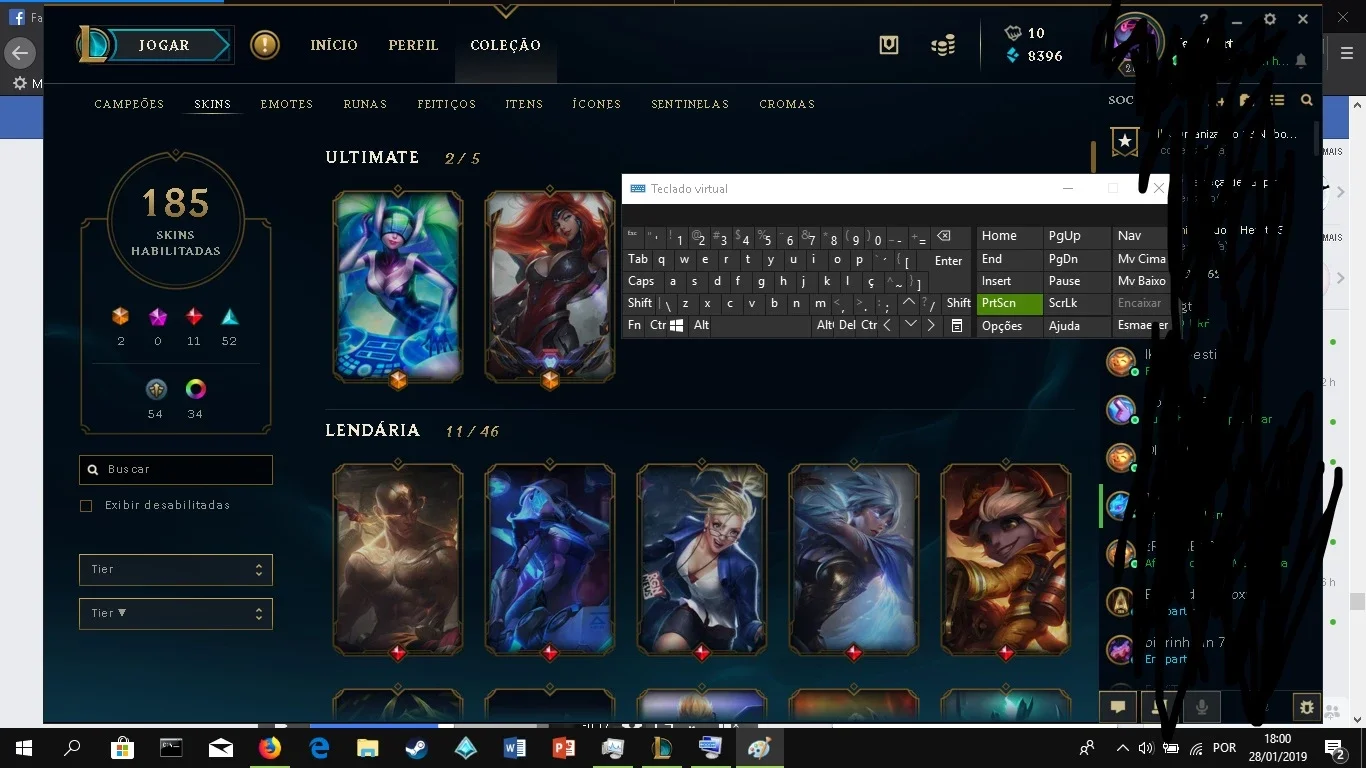Screen dimensions: 1366x768
Task: Select the DJ Sona ultimate skin card
Action: click(x=398, y=287)
